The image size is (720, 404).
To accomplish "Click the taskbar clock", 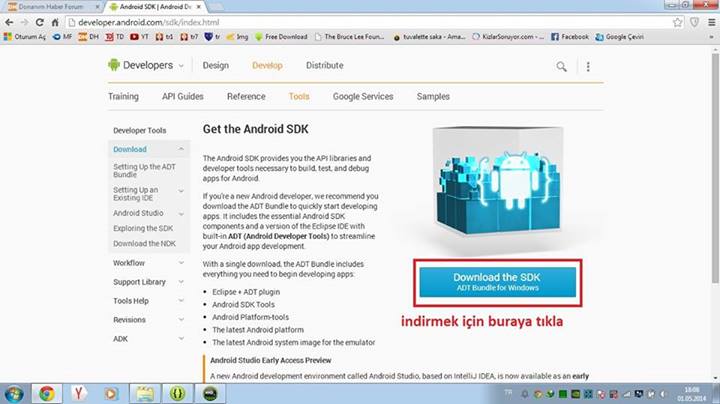I will click(x=692, y=394).
